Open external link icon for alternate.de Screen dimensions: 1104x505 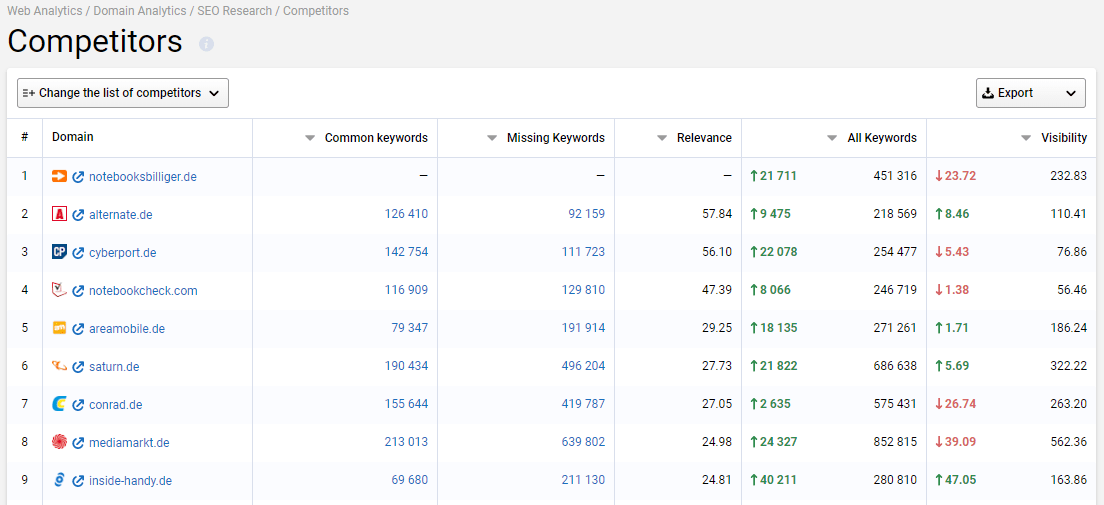(x=79, y=215)
